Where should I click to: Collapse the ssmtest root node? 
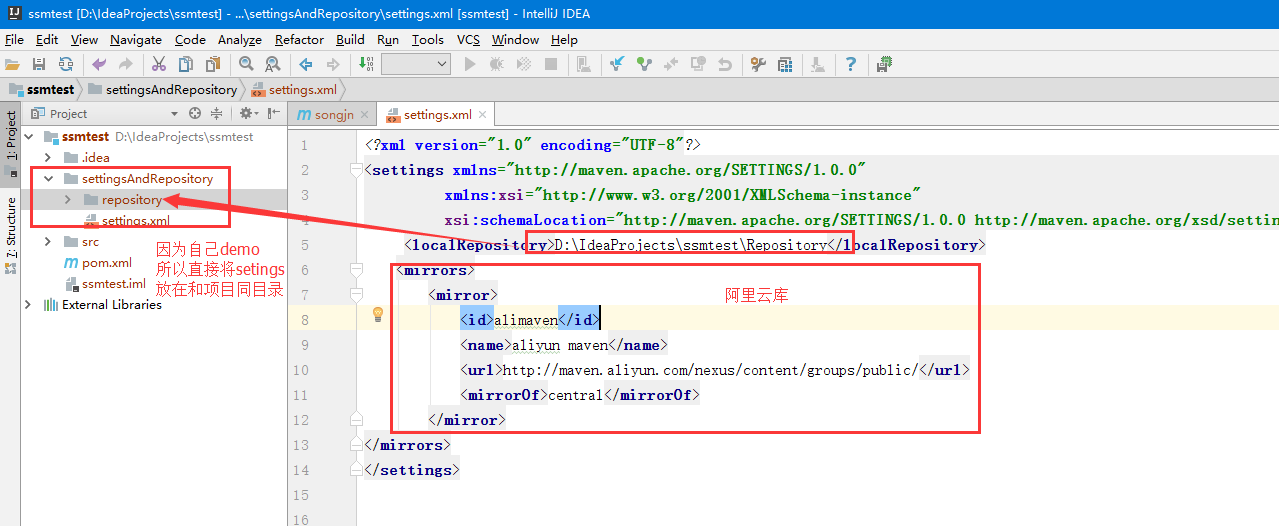pos(29,137)
